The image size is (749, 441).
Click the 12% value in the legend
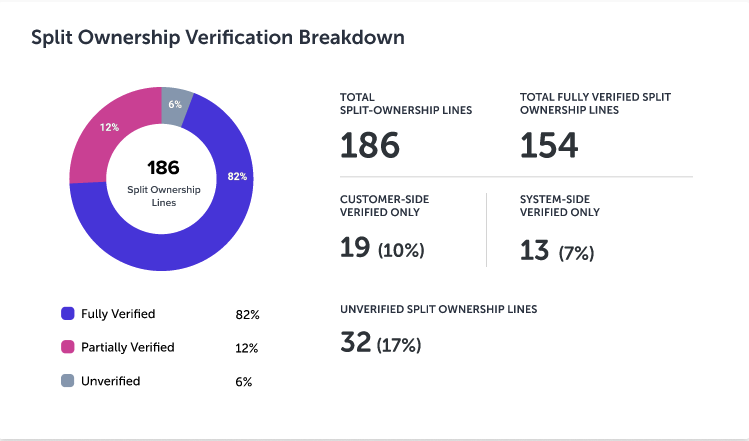click(x=247, y=348)
